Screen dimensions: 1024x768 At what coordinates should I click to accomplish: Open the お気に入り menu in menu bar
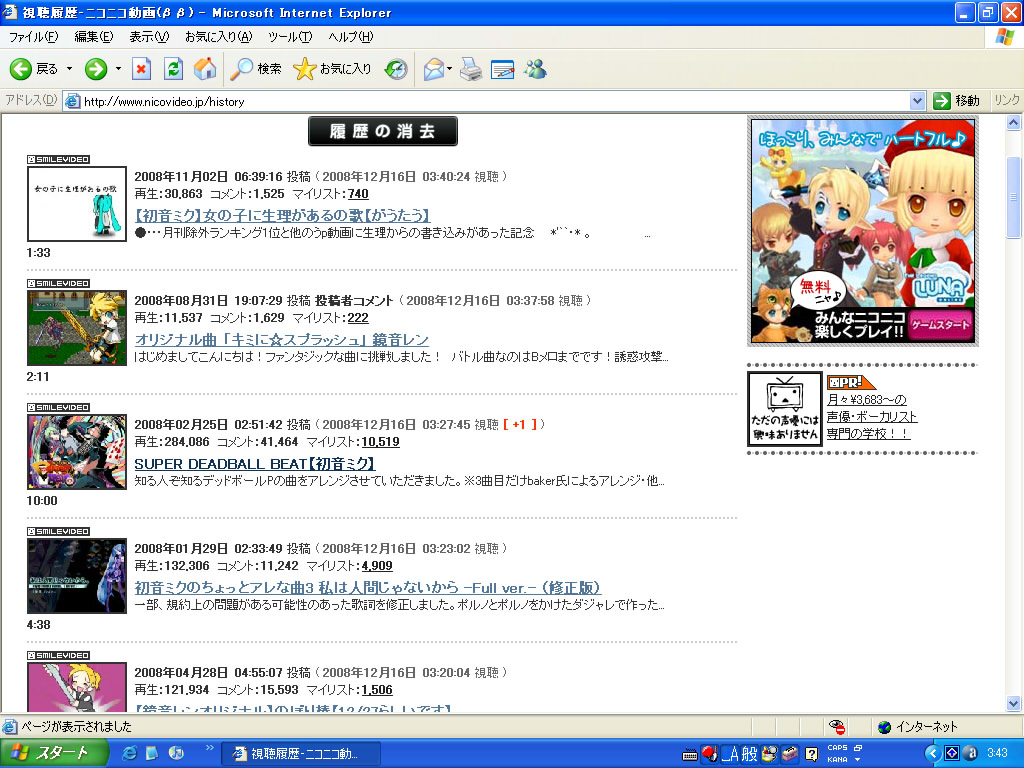click(218, 37)
